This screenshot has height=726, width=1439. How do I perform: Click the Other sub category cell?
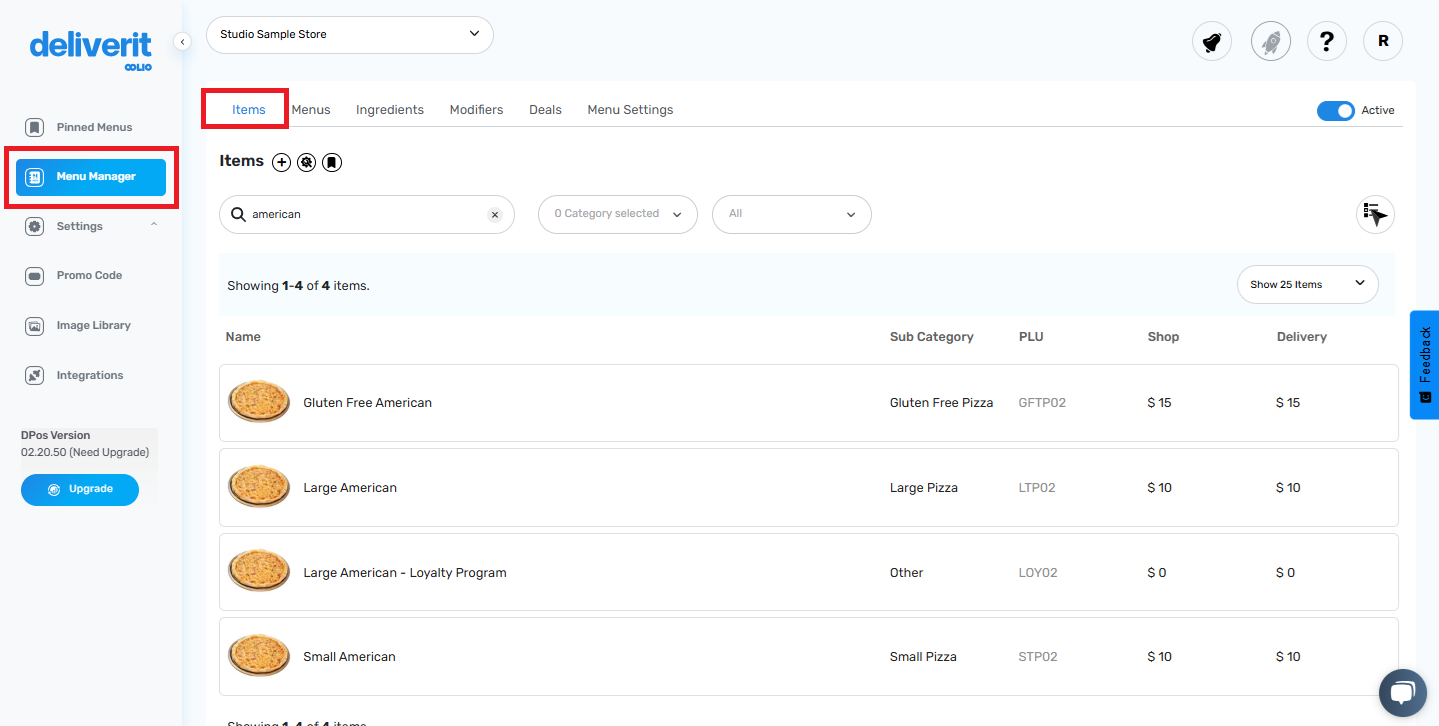pos(906,573)
